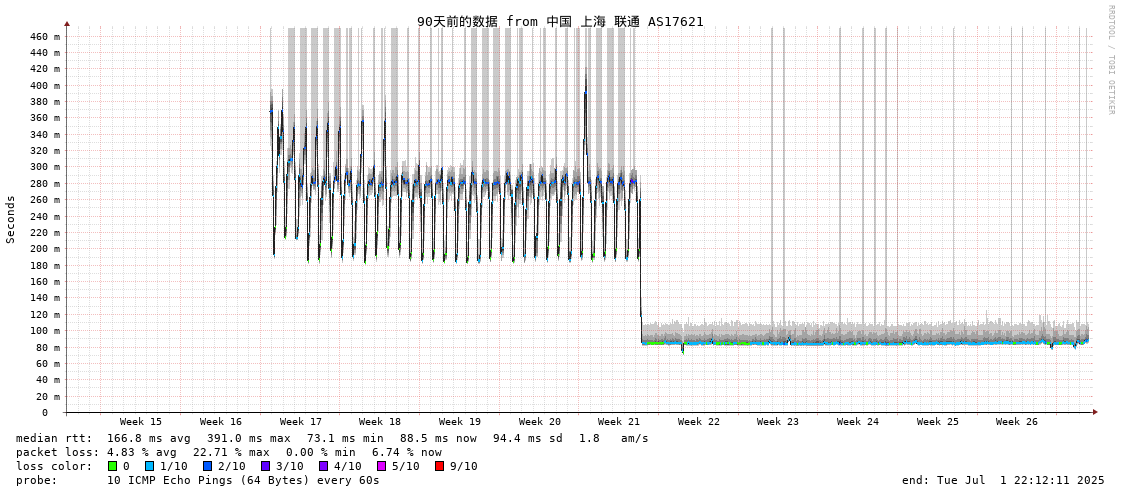This screenshot has height=494, width=1121.
Task: Click the probe description of ICMP Echo Pings
Action: pos(244,480)
